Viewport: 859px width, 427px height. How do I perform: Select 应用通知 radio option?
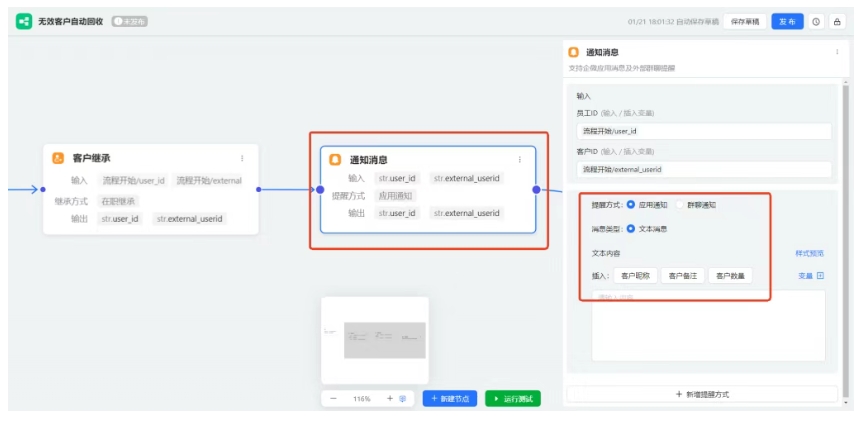(631, 205)
